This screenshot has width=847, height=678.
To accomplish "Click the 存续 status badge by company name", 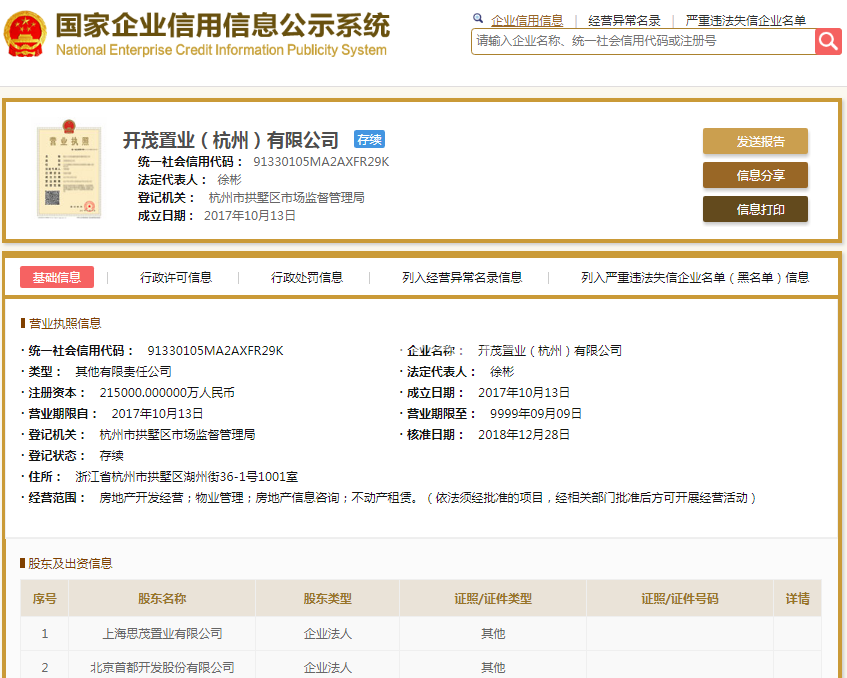I will pyautogui.click(x=369, y=139).
